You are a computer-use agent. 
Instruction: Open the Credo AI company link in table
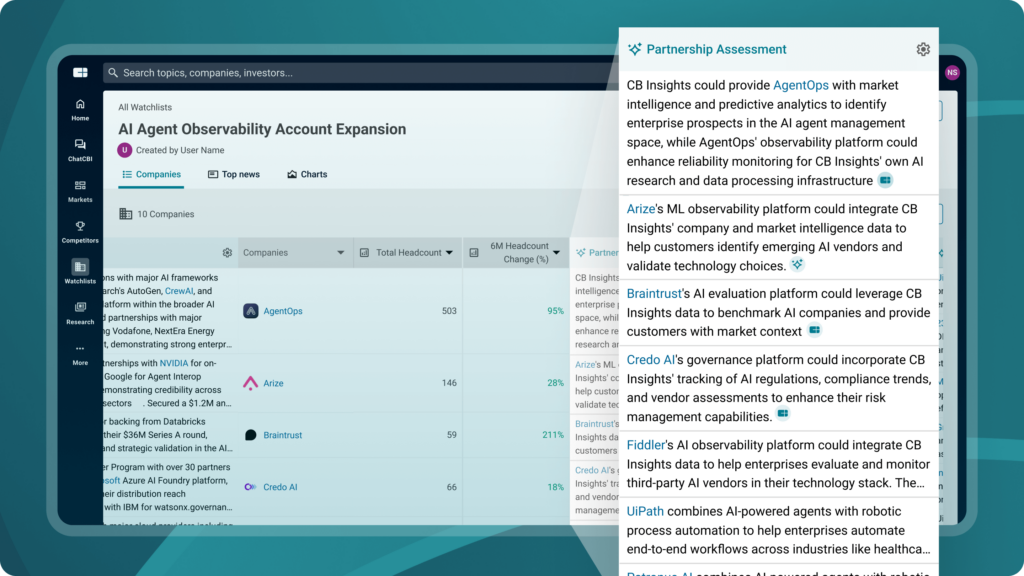tap(280, 487)
